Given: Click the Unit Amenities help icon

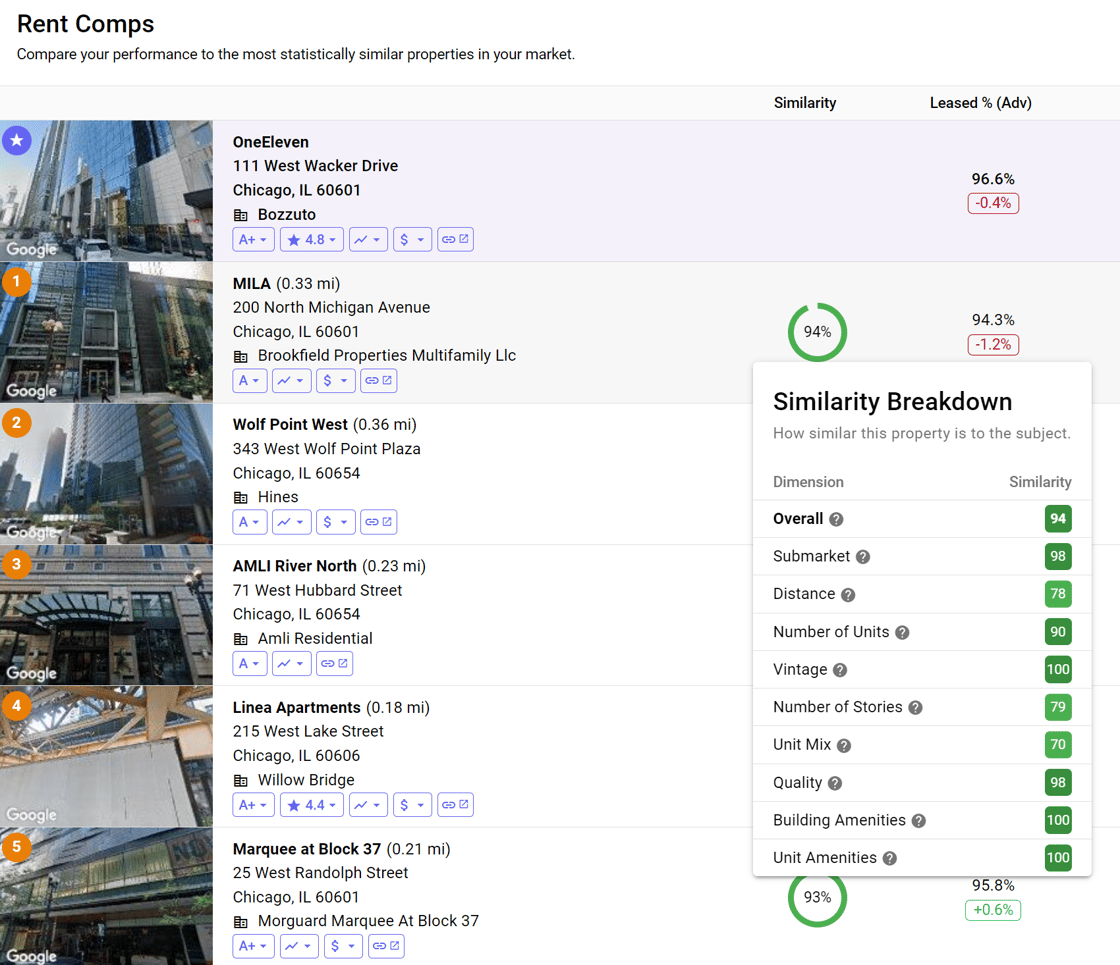Looking at the screenshot, I should point(889,859).
